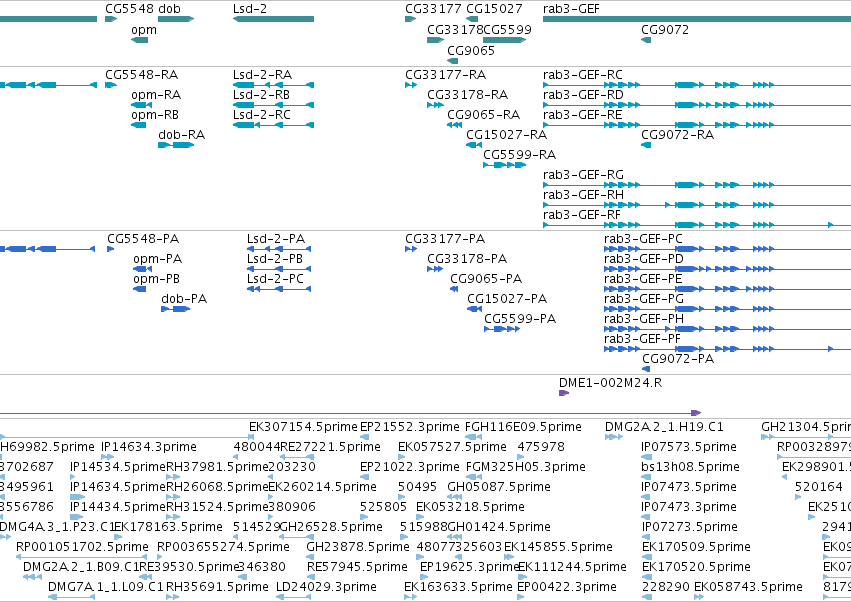Select the long purple spanning feature line
Screen dimensions: 851x602
351,413
